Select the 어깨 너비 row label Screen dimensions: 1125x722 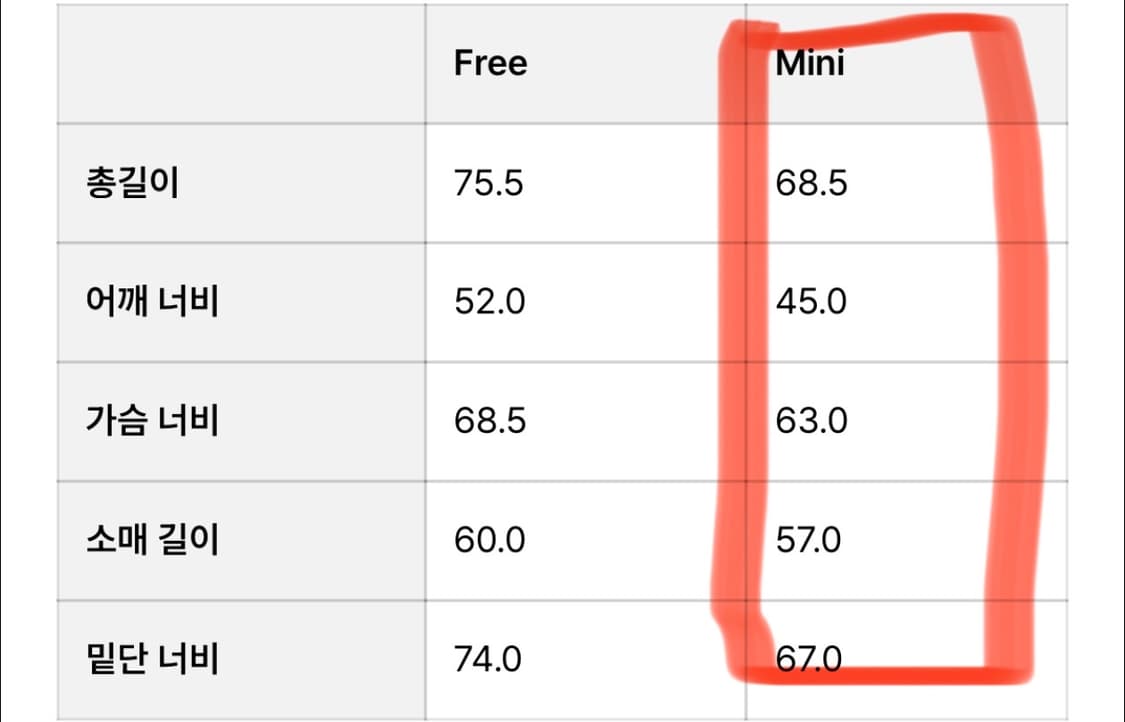[x=152, y=301]
